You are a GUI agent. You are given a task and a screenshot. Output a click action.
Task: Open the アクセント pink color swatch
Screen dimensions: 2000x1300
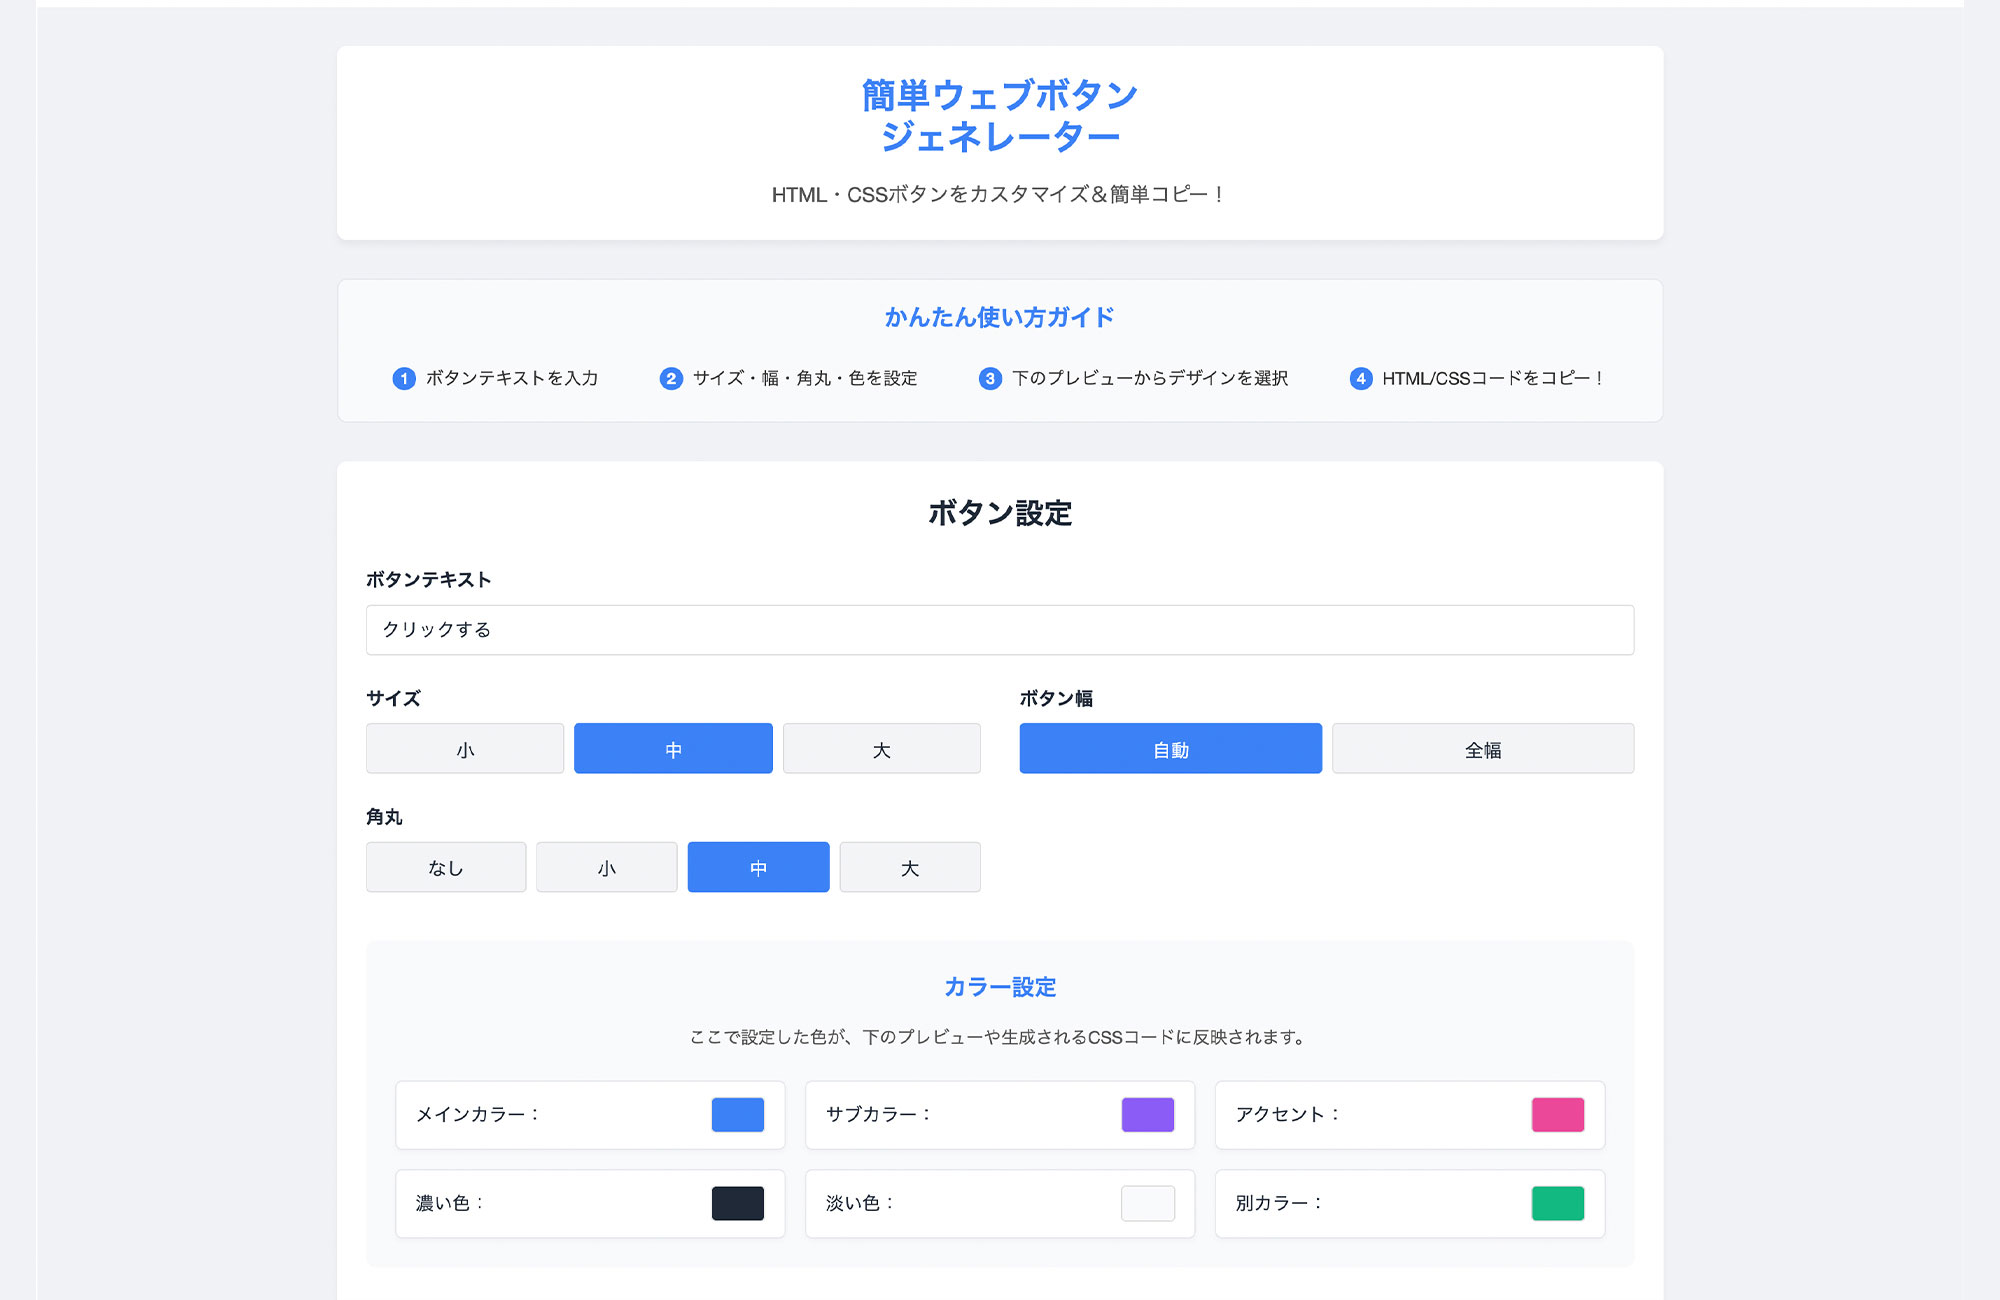tap(1558, 1115)
